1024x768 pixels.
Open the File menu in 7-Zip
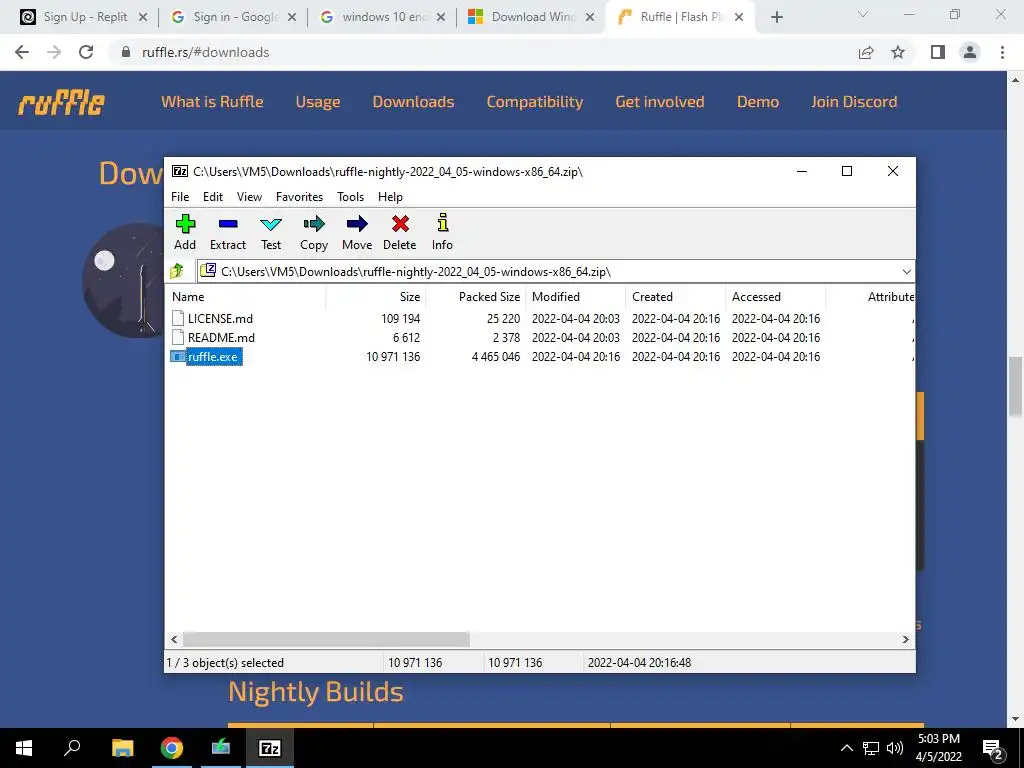(180, 197)
